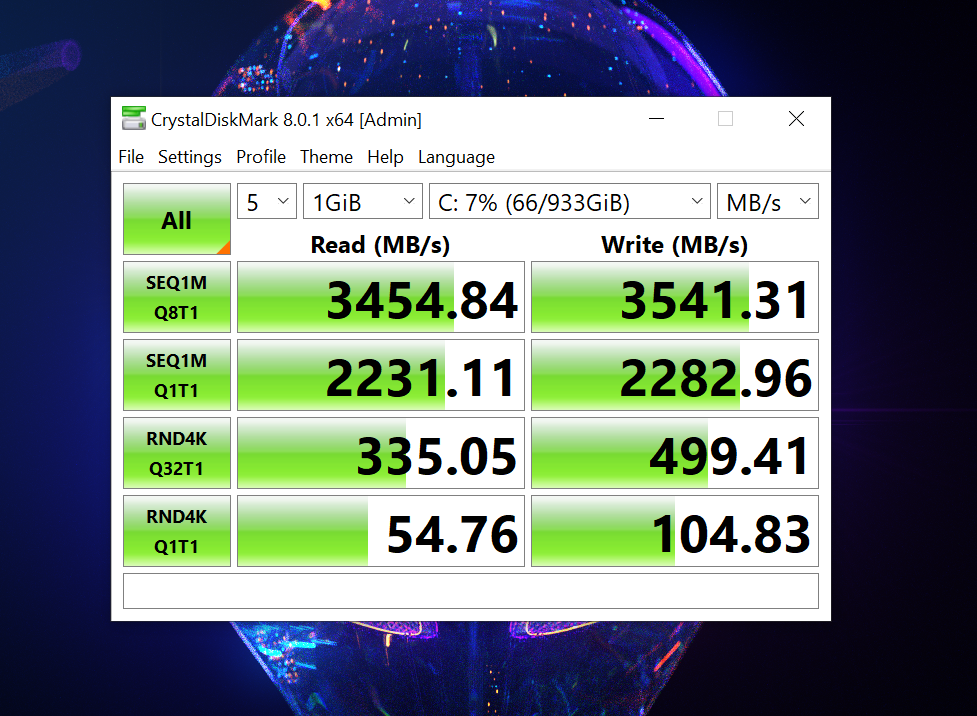Start the RND4K Q32T1 test
The image size is (977, 716).
point(177,453)
